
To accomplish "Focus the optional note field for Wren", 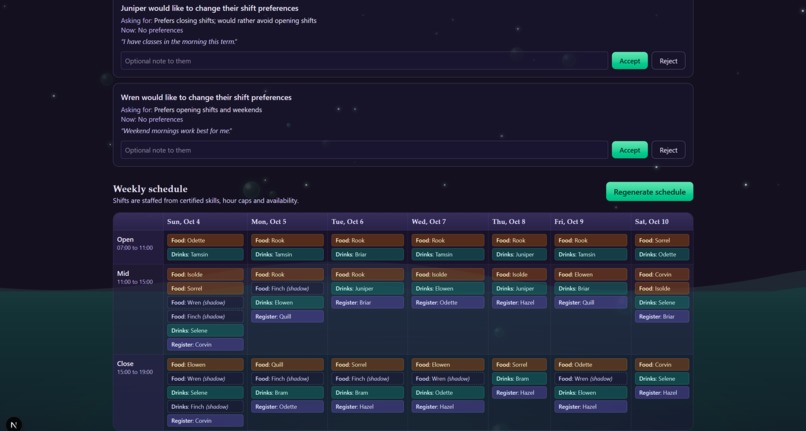I will point(364,150).
